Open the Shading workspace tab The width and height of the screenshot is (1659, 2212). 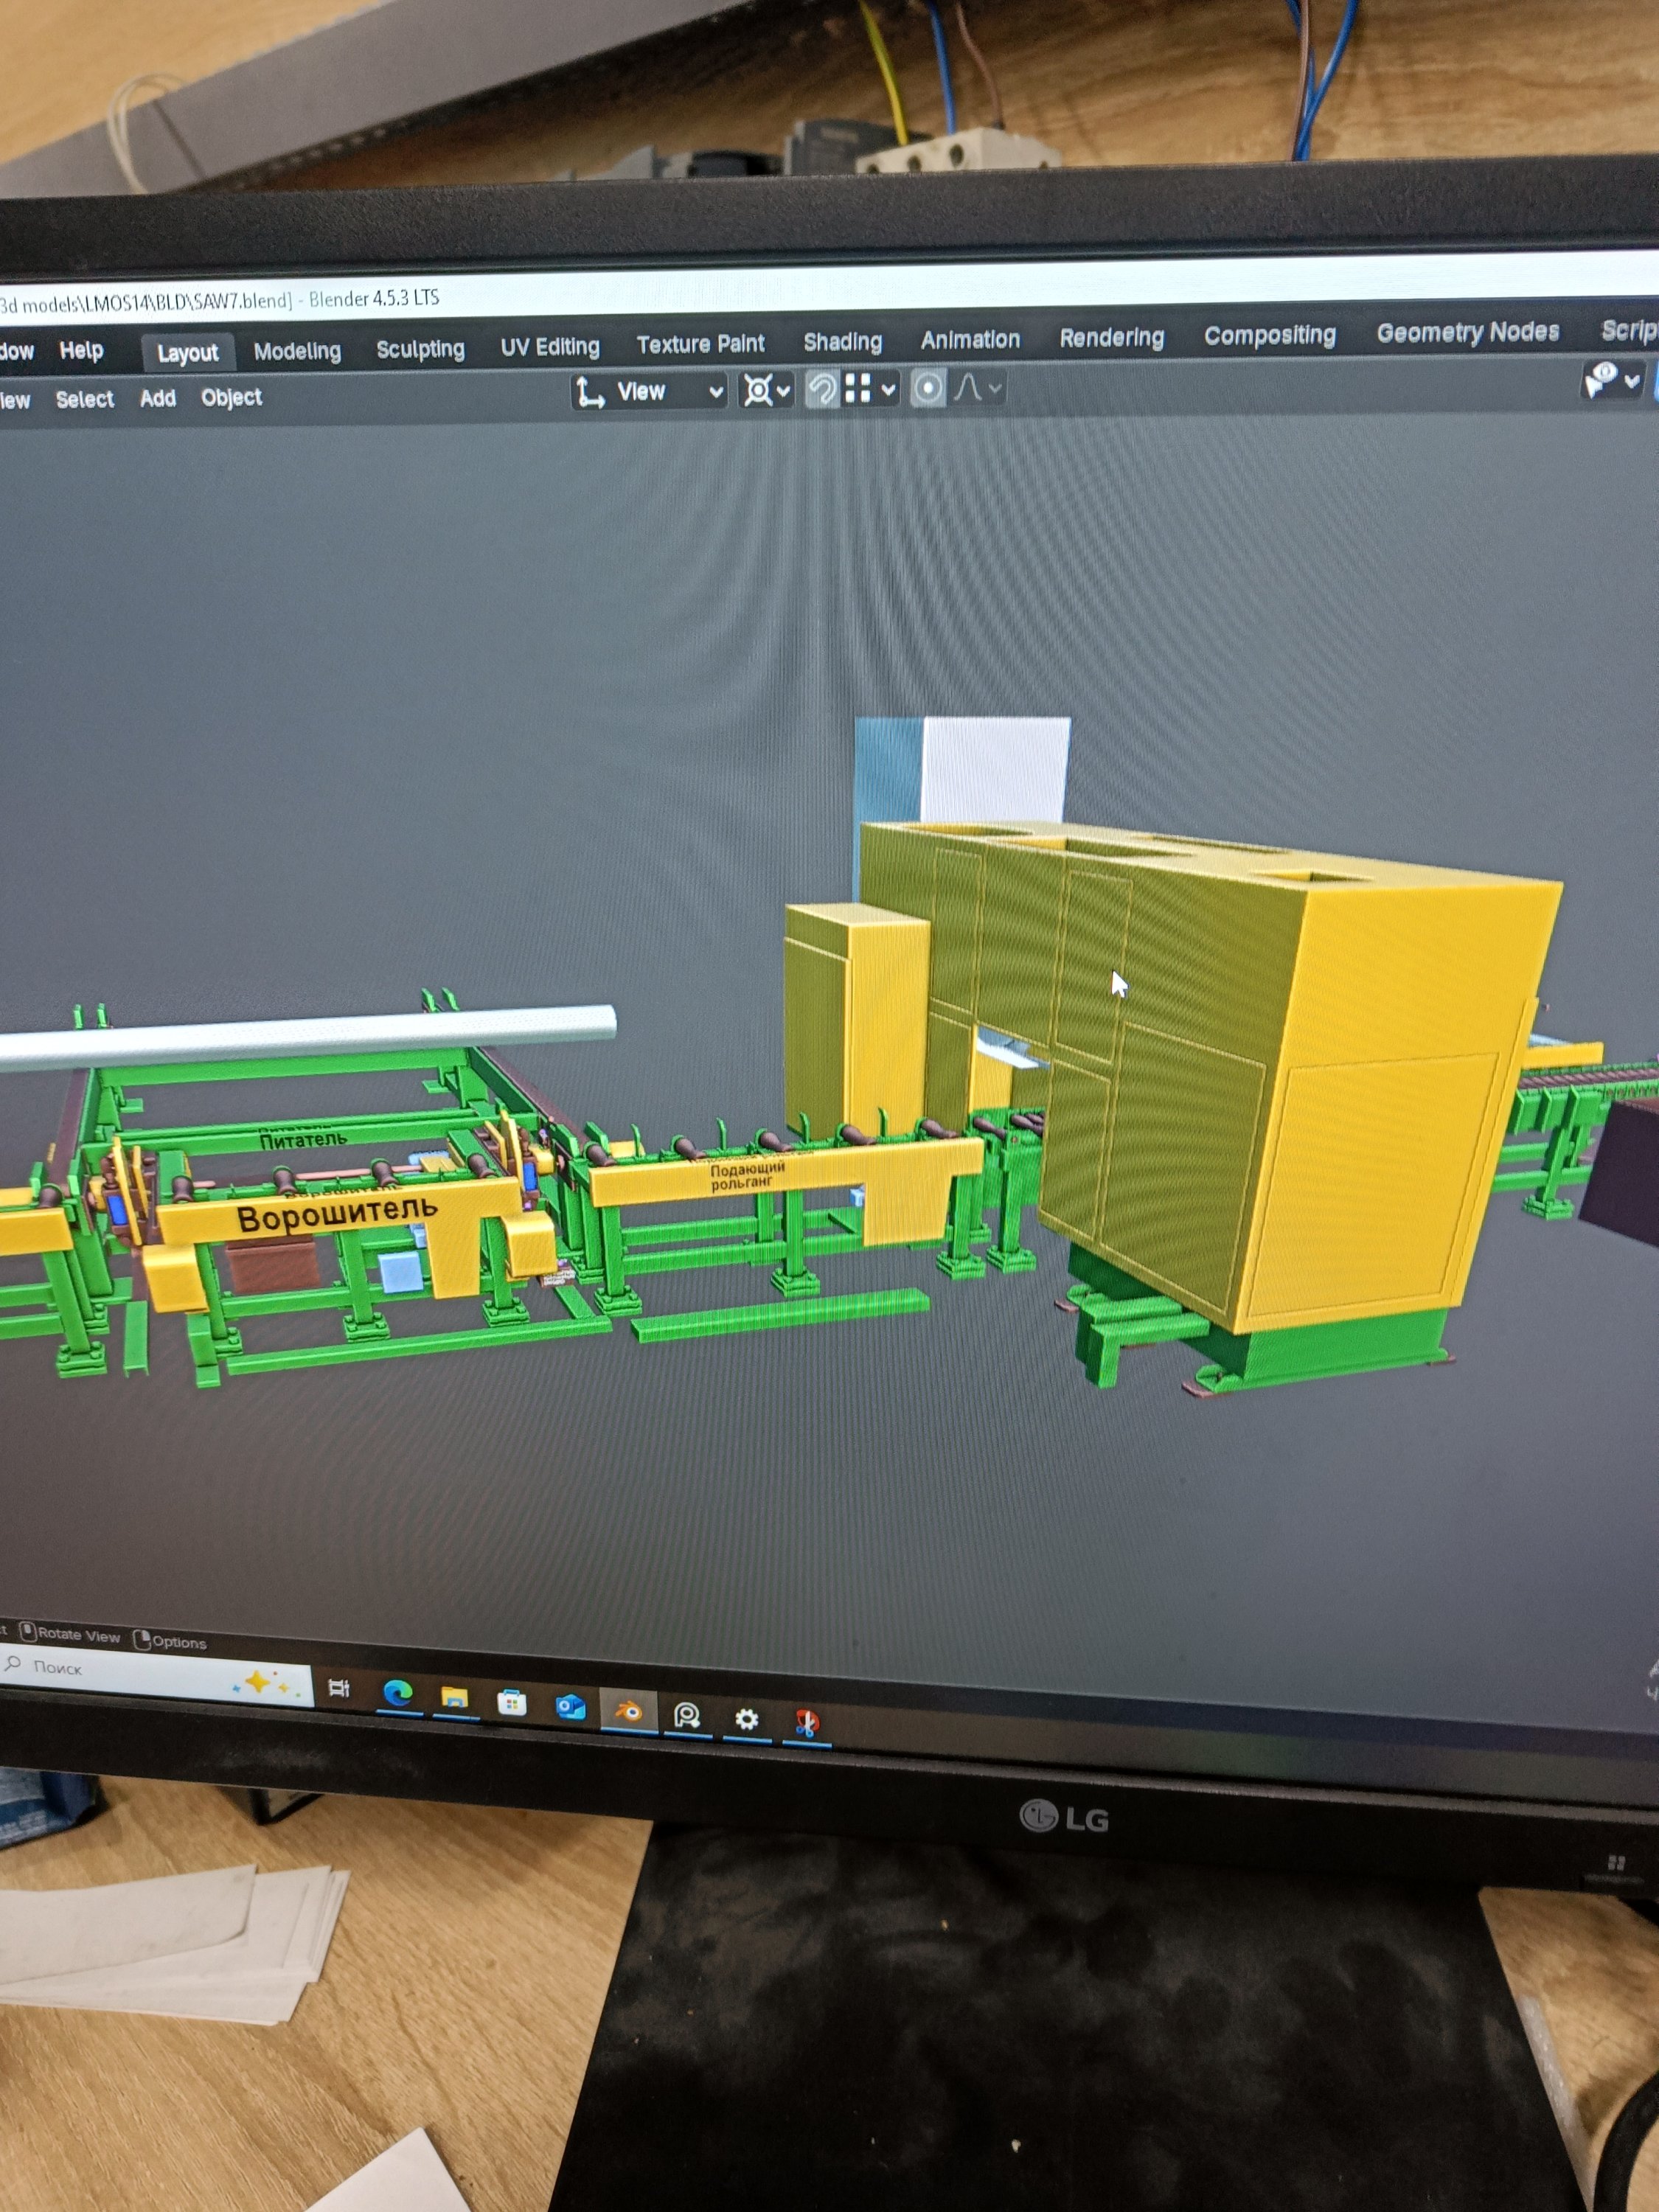click(842, 342)
